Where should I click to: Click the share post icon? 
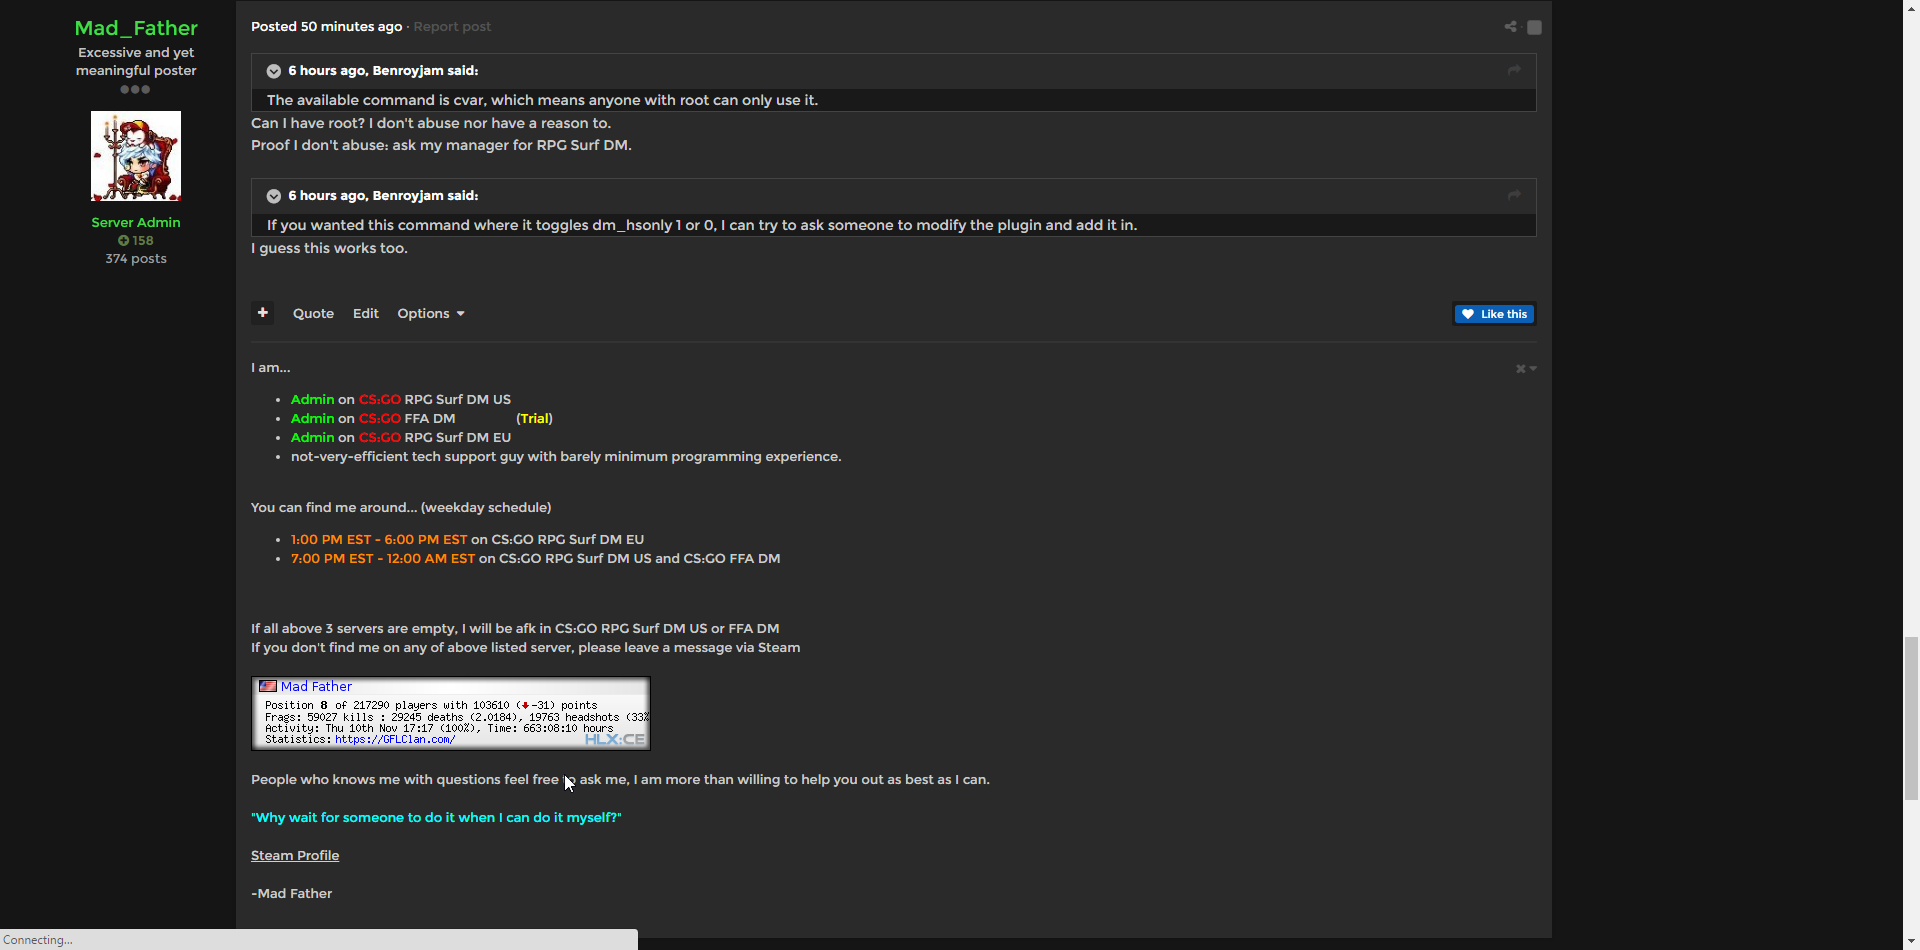[x=1510, y=27]
